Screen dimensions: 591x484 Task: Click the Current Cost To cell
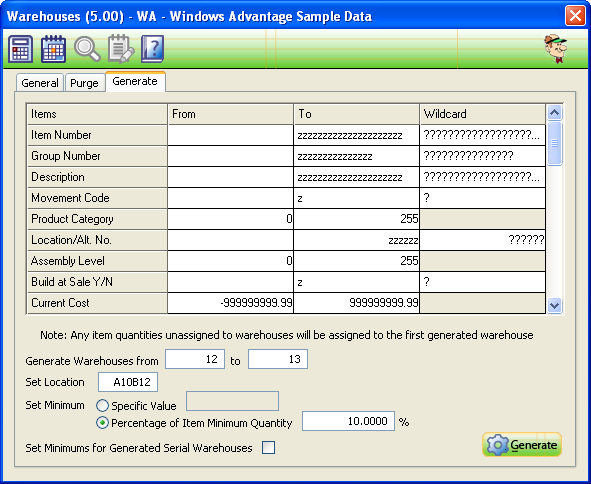pos(357,303)
